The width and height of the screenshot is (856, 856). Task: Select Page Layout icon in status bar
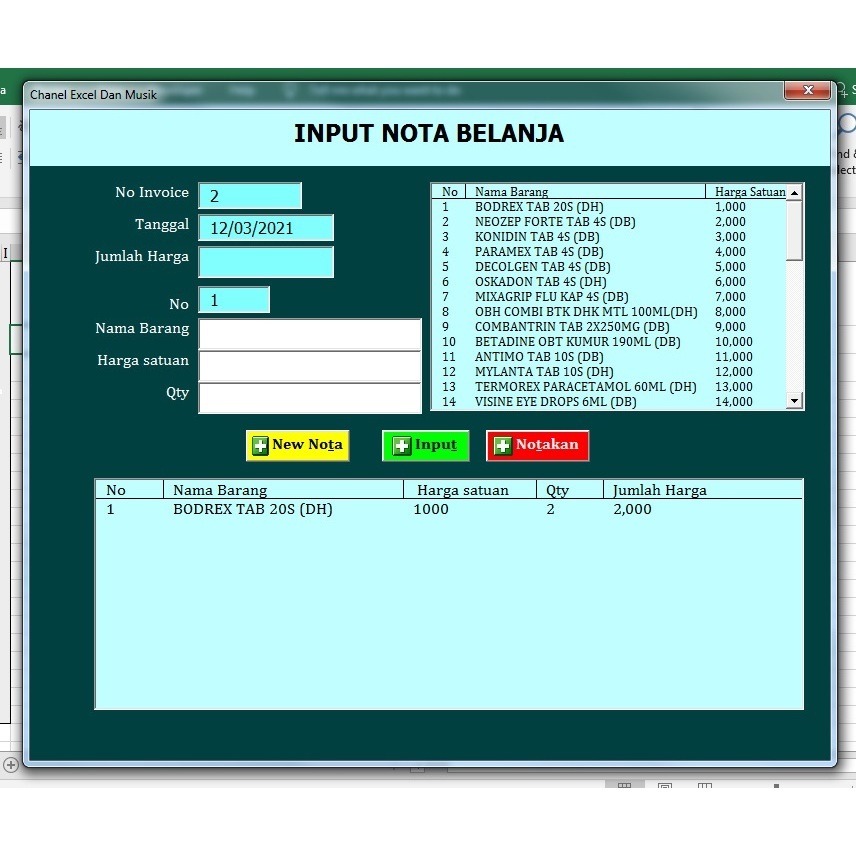664,786
